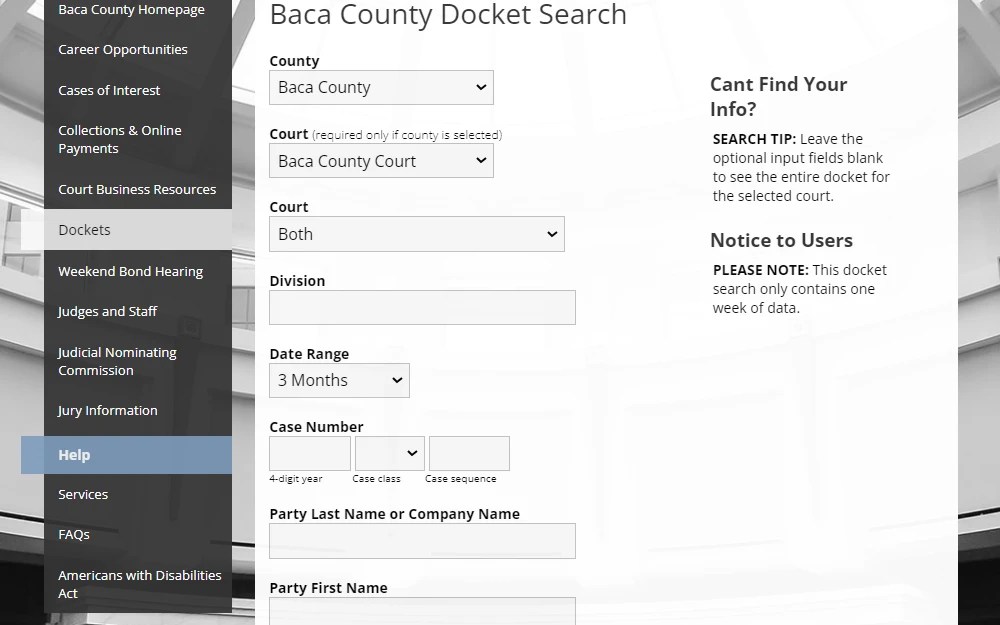This screenshot has width=1000, height=625.
Task: Expand the Baca County Court dropdown
Action: point(381,161)
